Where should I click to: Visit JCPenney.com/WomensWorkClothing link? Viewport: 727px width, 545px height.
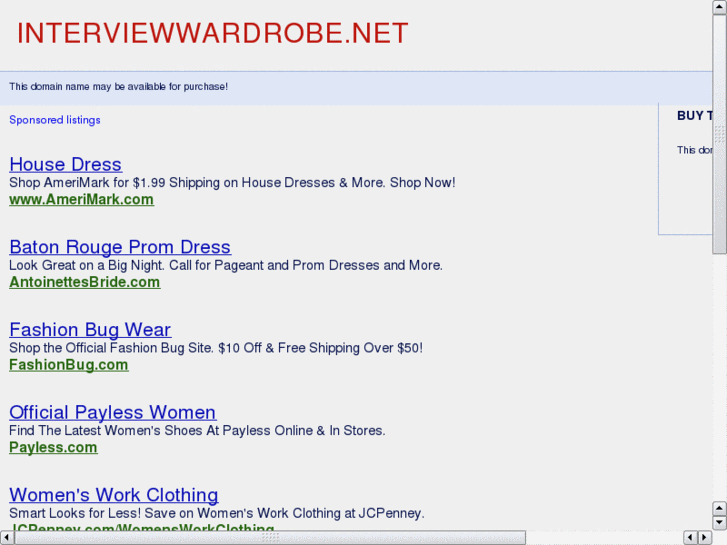coord(142,527)
